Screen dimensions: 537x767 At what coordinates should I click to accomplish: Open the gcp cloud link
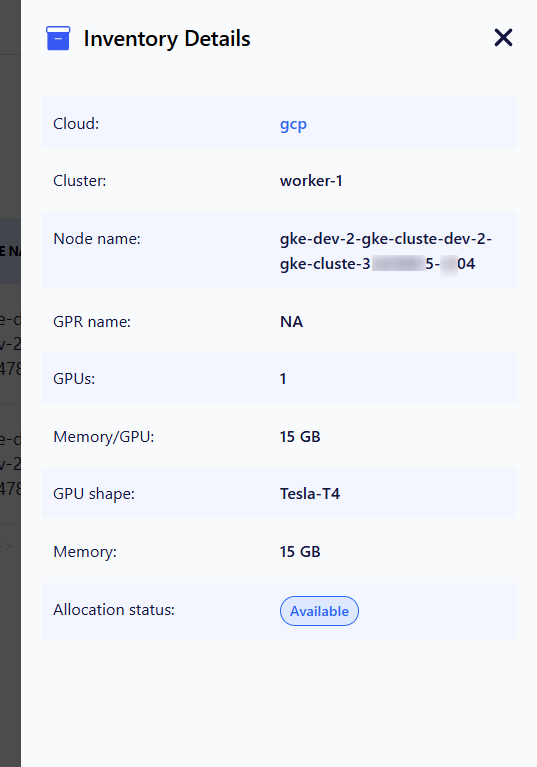pyautogui.click(x=293, y=124)
